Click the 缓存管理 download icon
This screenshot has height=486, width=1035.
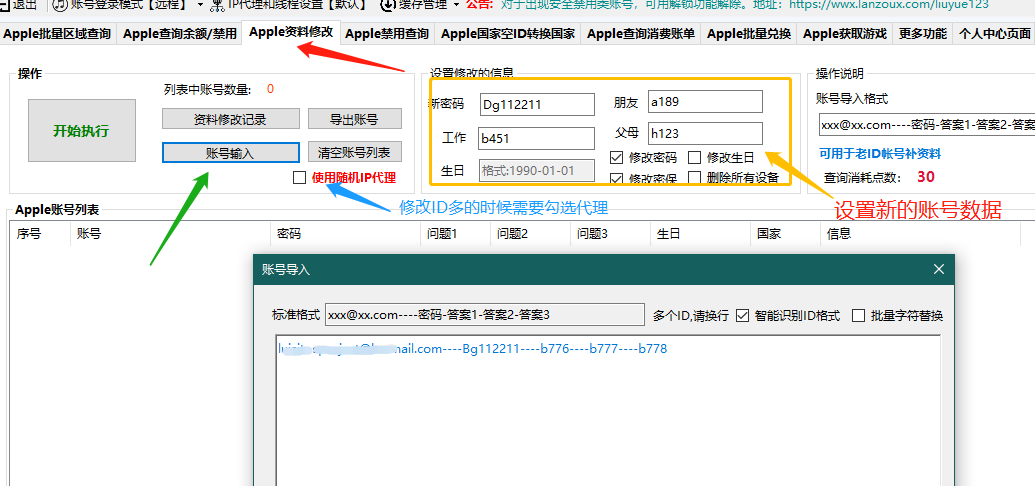[387, 5]
